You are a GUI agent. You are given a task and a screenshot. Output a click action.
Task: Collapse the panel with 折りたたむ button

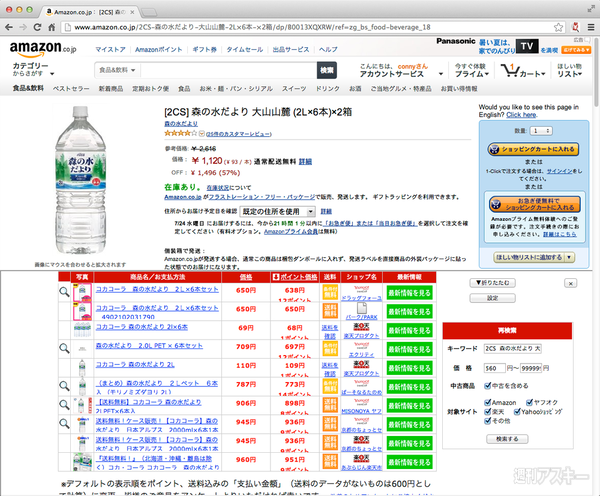(492, 283)
